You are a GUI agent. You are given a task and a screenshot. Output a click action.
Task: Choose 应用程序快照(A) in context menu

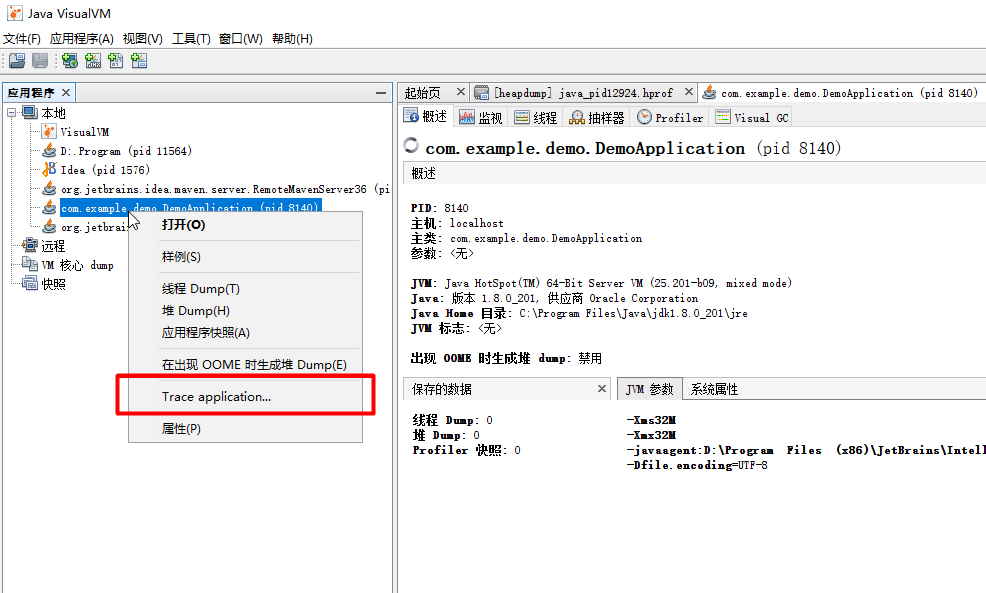click(245, 333)
